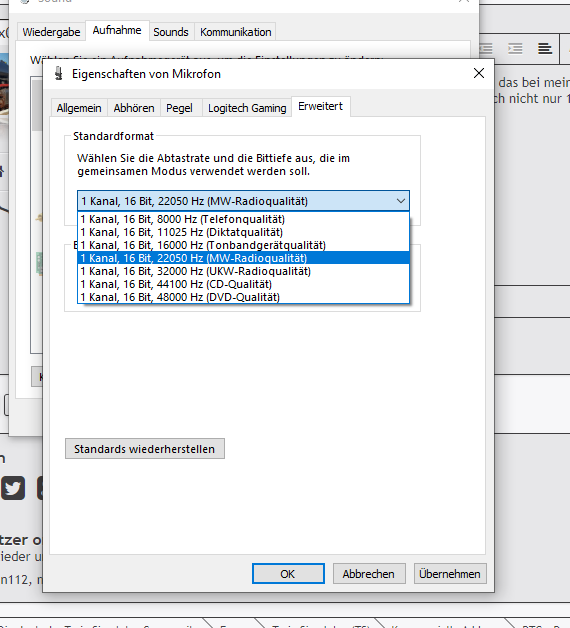Open the Logitech Gaming tab

(247, 108)
